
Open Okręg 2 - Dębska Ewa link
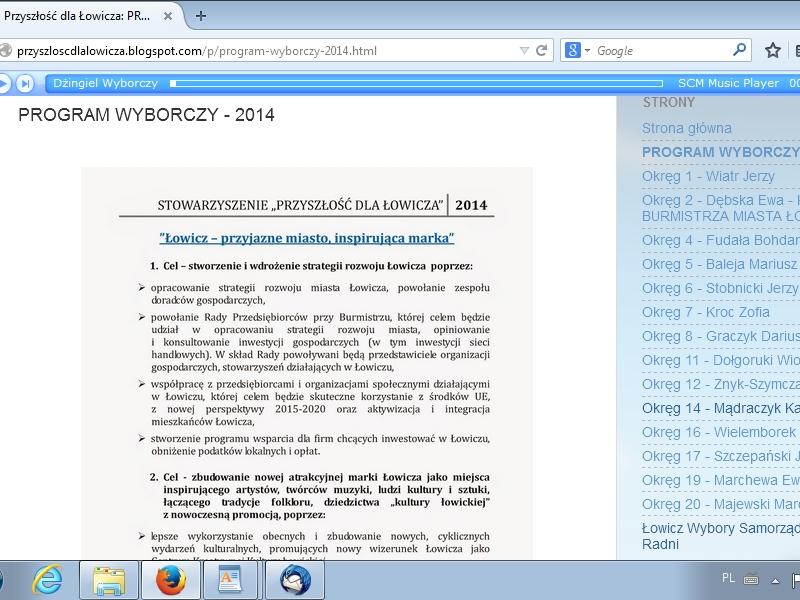pyautogui.click(x=720, y=208)
